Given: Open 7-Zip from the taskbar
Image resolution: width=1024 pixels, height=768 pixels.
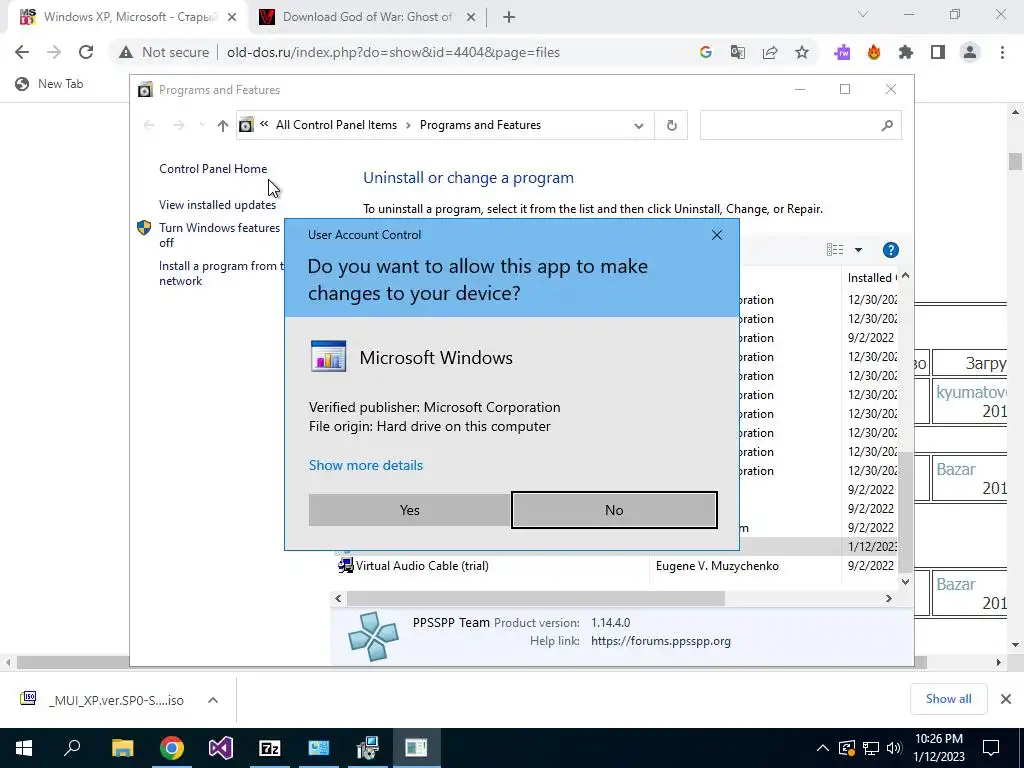Looking at the screenshot, I should (x=270, y=748).
